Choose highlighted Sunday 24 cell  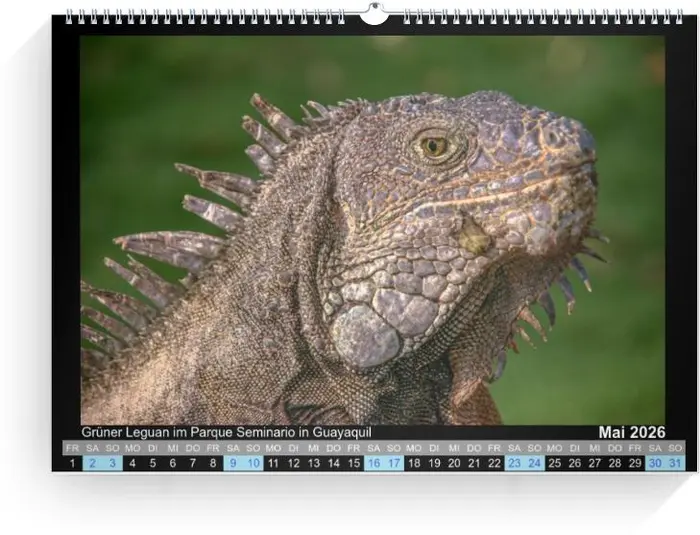coord(534,463)
